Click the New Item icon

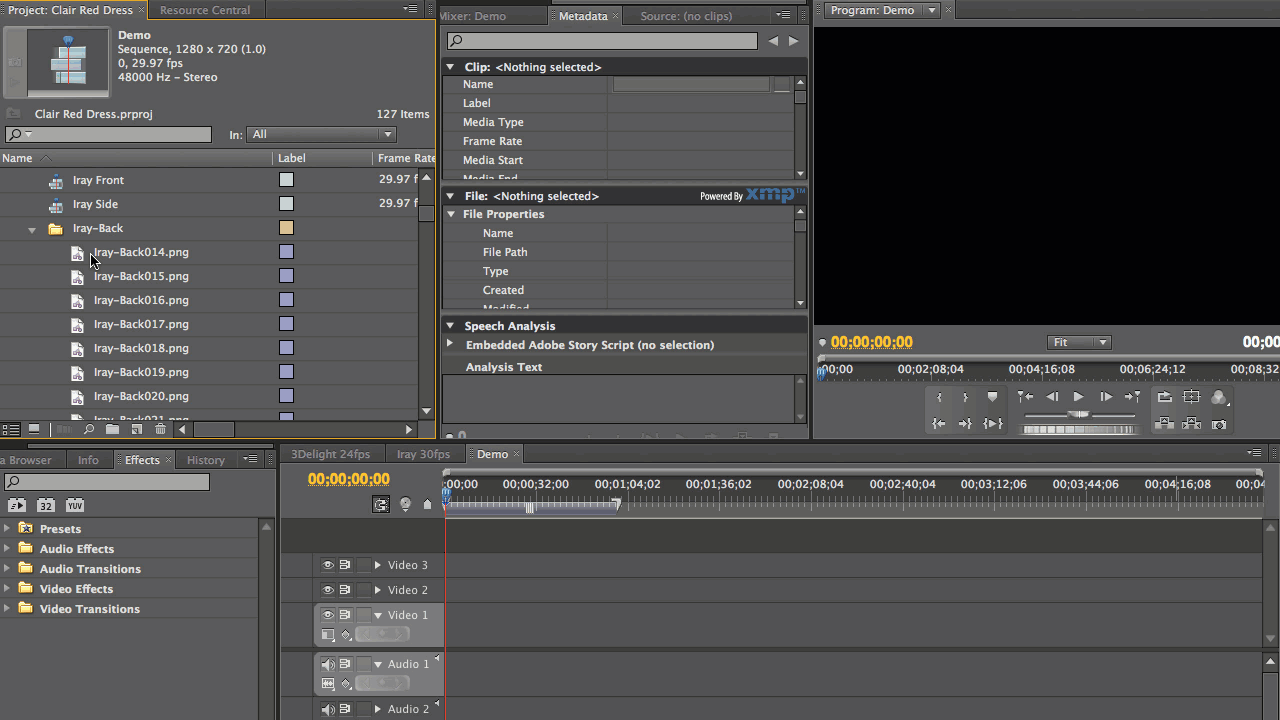click(x=135, y=429)
